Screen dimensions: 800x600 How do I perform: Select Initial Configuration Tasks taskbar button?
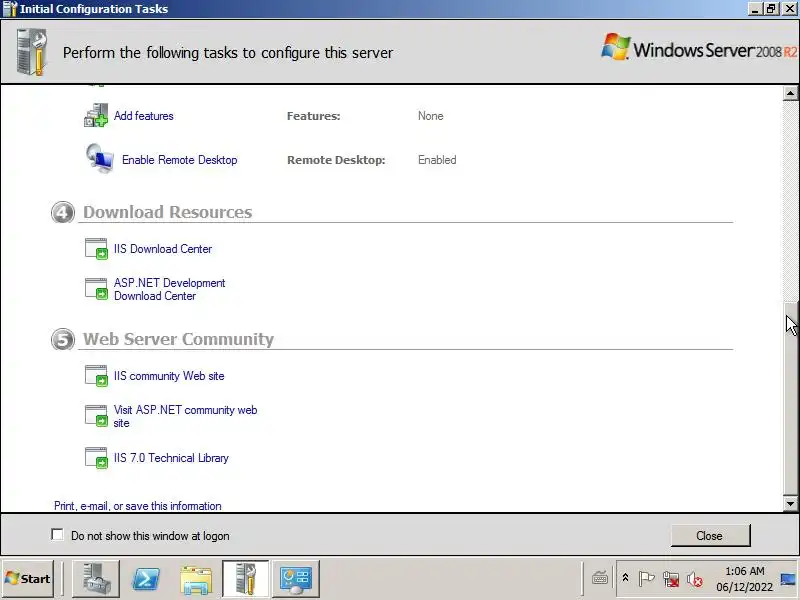245,579
